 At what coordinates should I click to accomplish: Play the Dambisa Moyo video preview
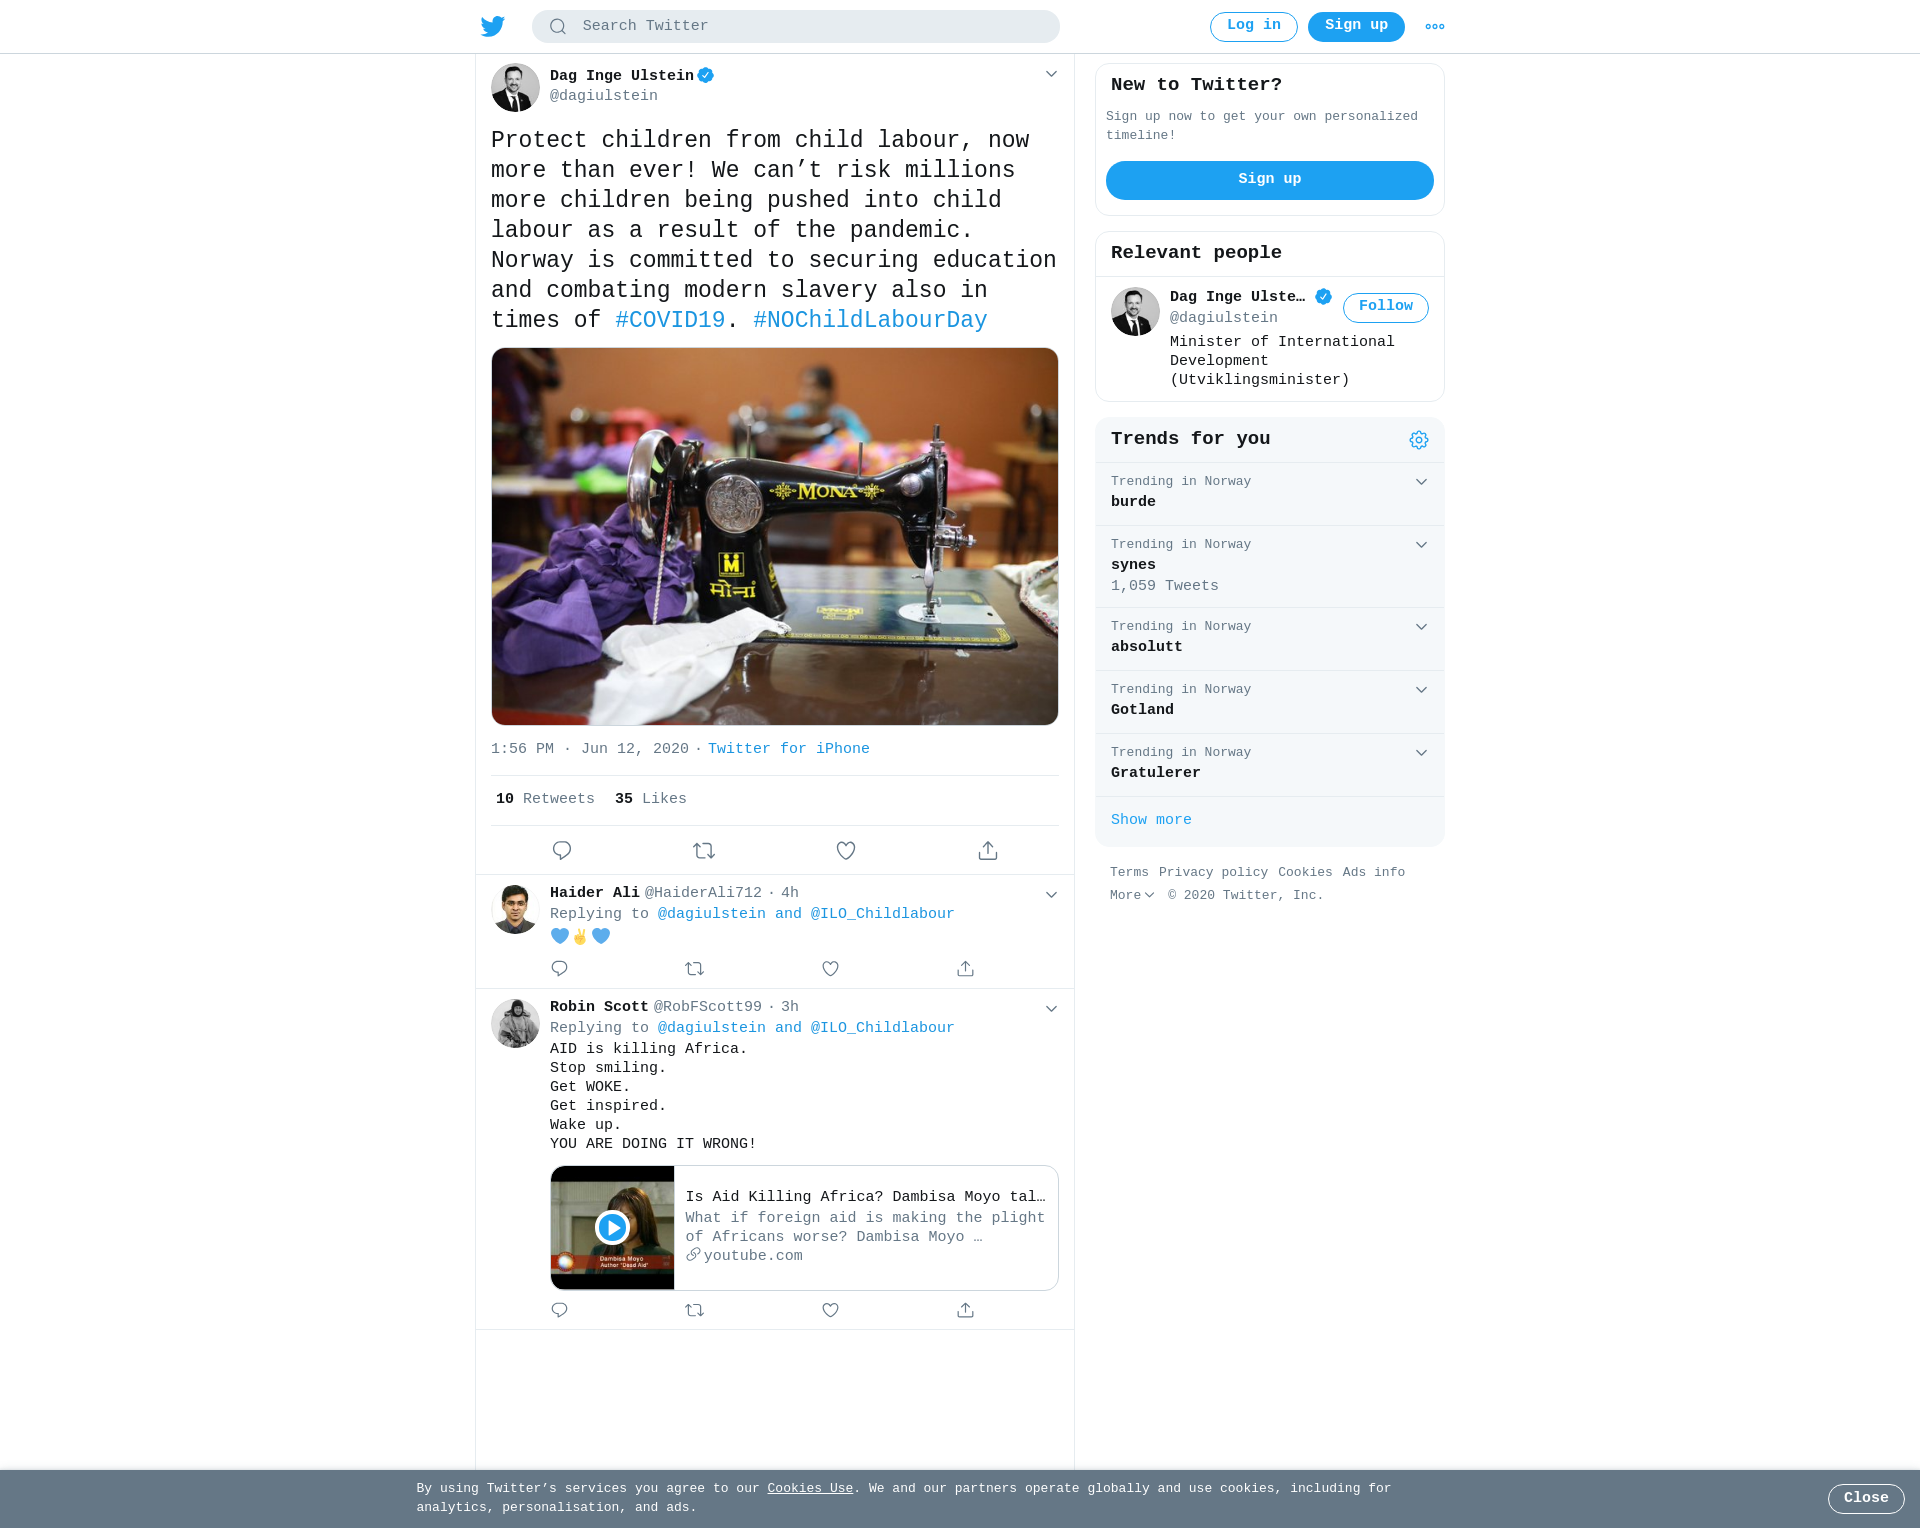click(612, 1227)
